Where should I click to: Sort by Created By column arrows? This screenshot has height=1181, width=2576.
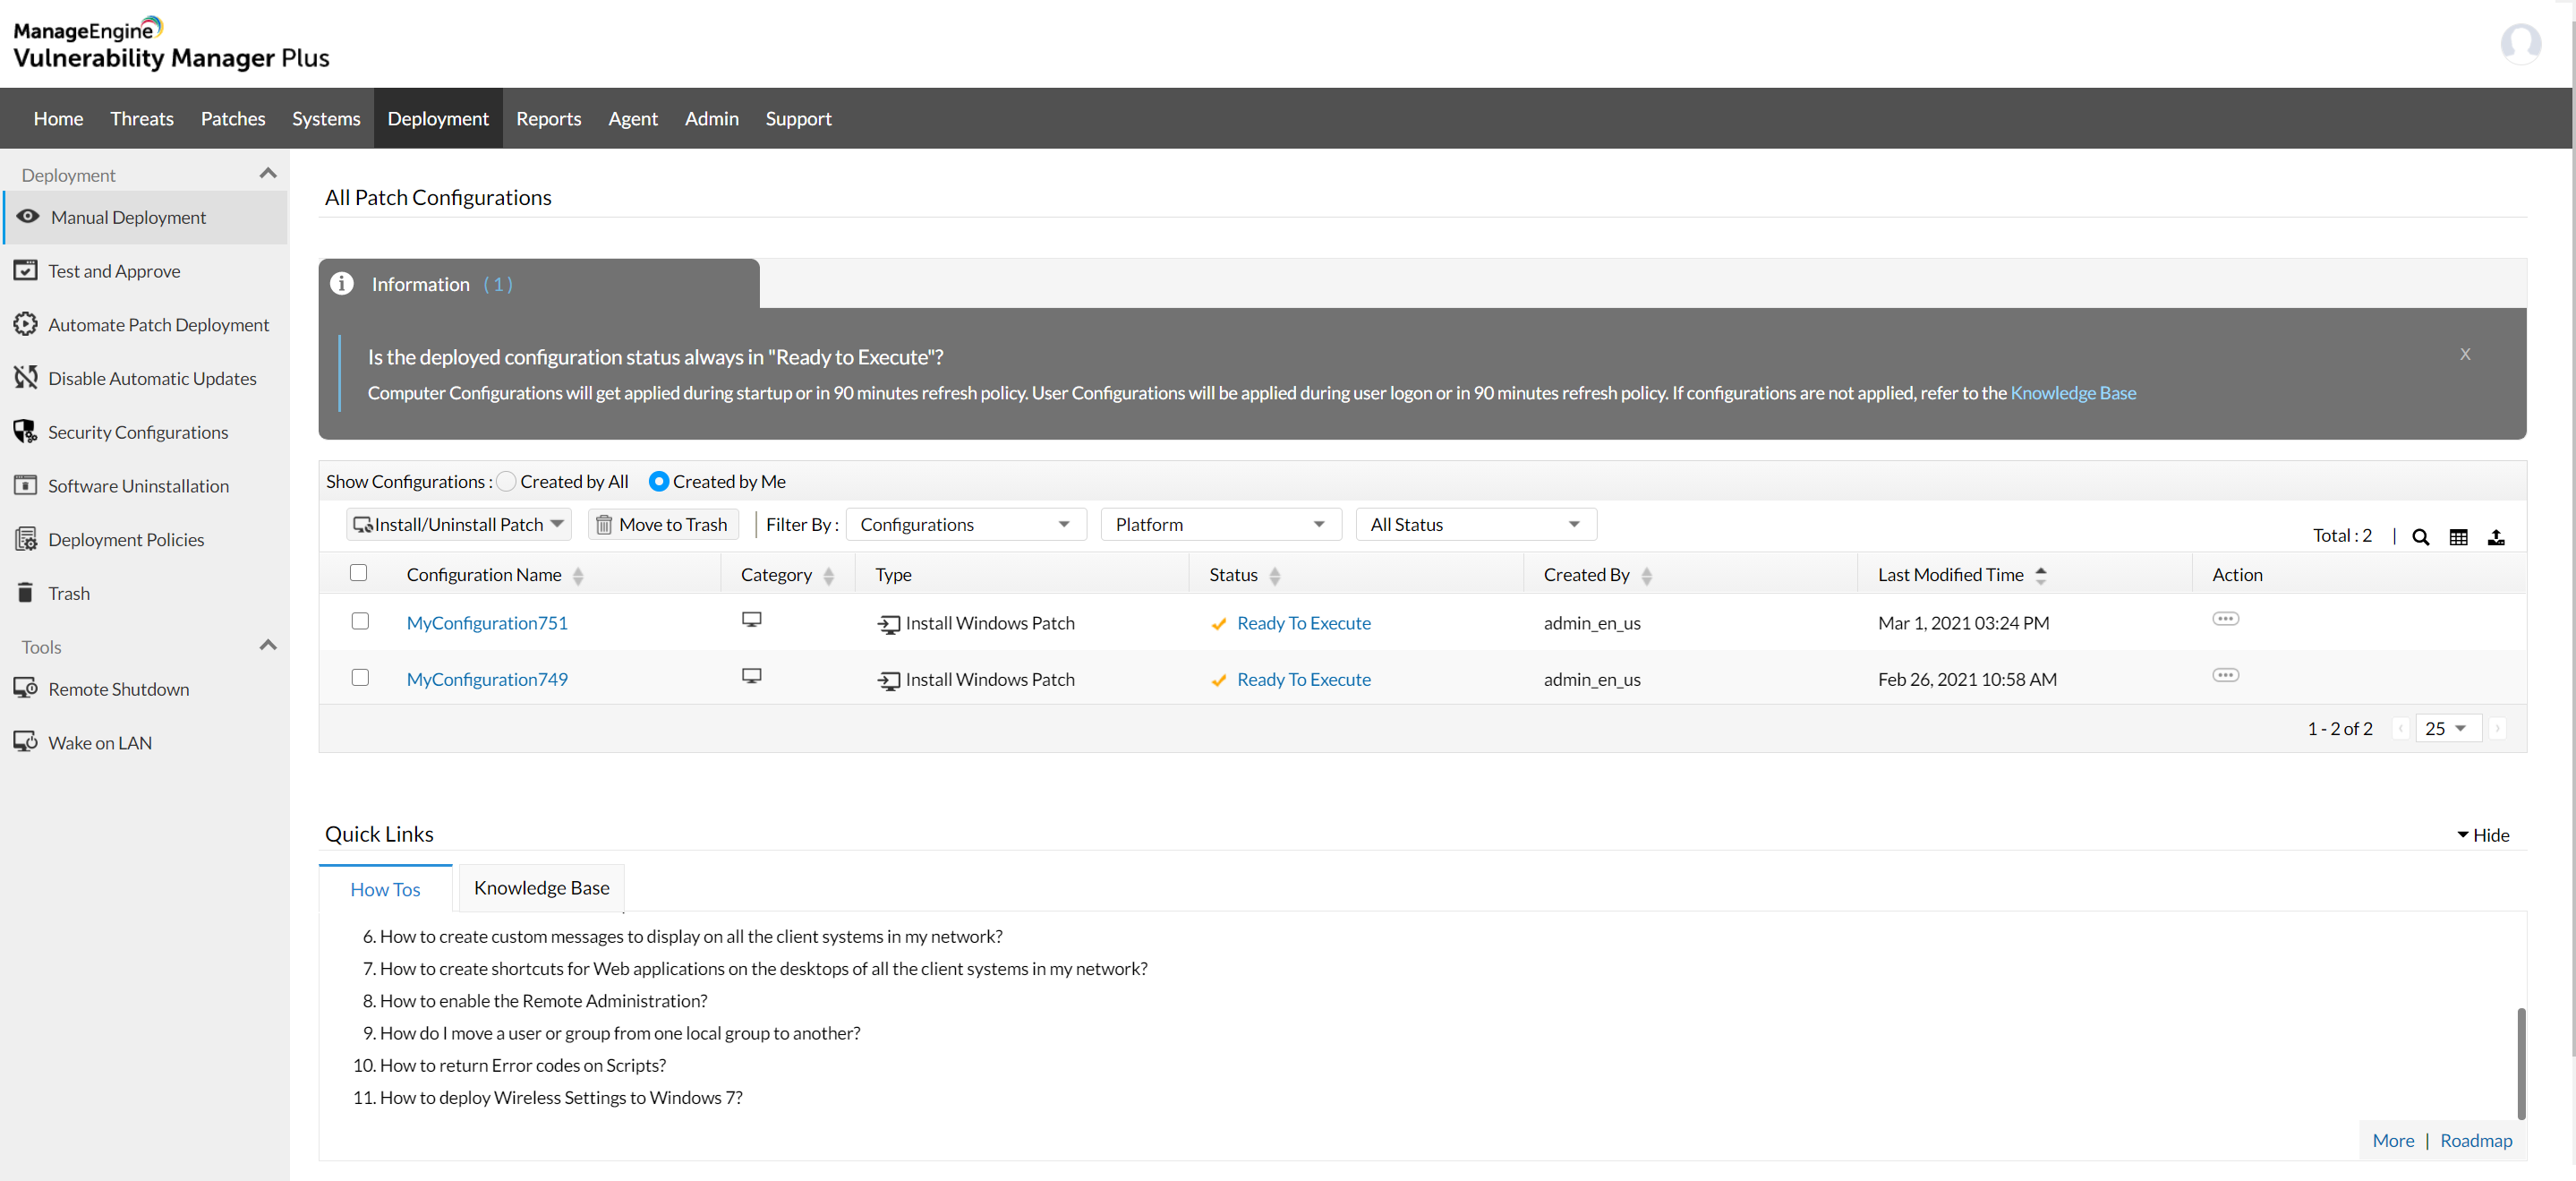click(1646, 575)
